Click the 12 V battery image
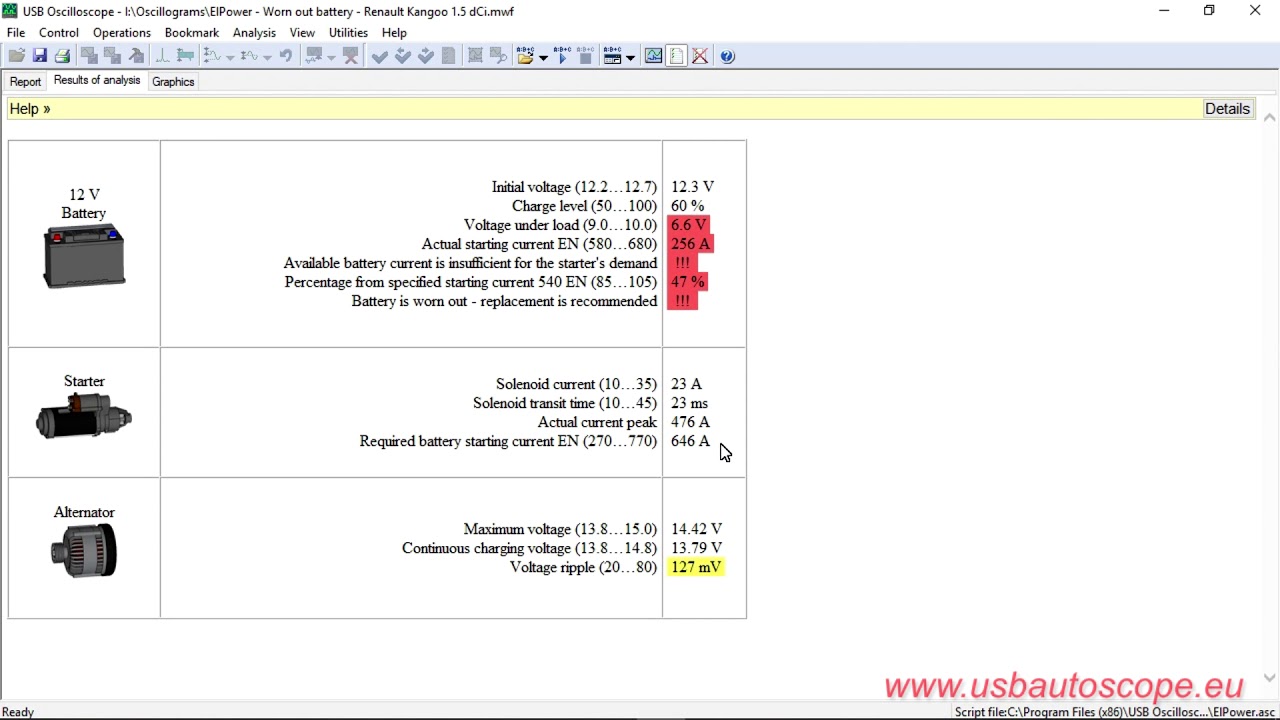Viewport: 1280px width, 720px height. 84,257
